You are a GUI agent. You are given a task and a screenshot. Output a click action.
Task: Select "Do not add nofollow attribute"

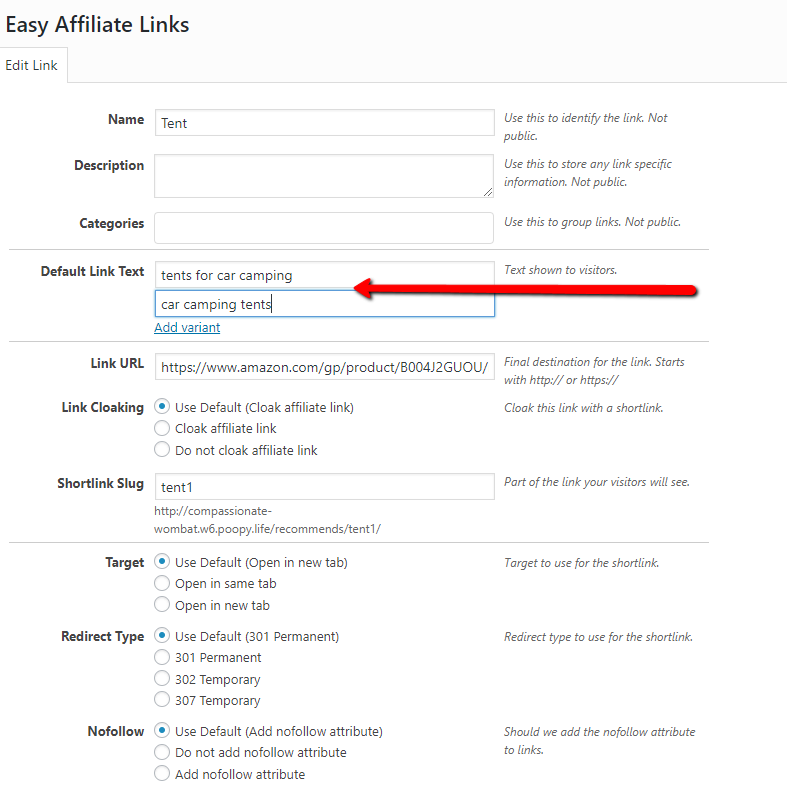coord(160,753)
